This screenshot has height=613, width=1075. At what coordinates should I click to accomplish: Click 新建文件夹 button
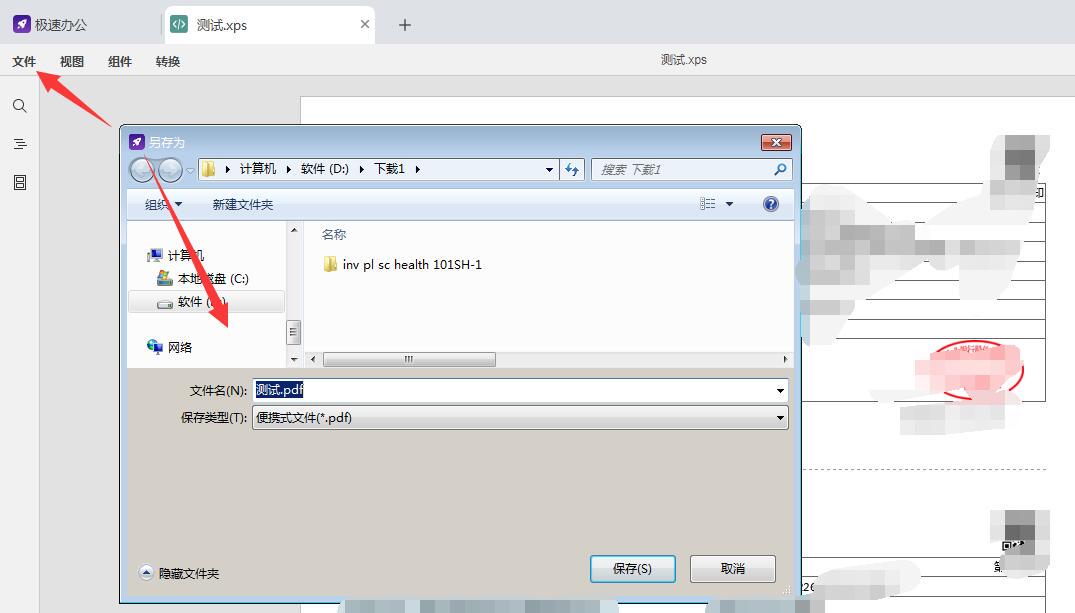(x=243, y=204)
